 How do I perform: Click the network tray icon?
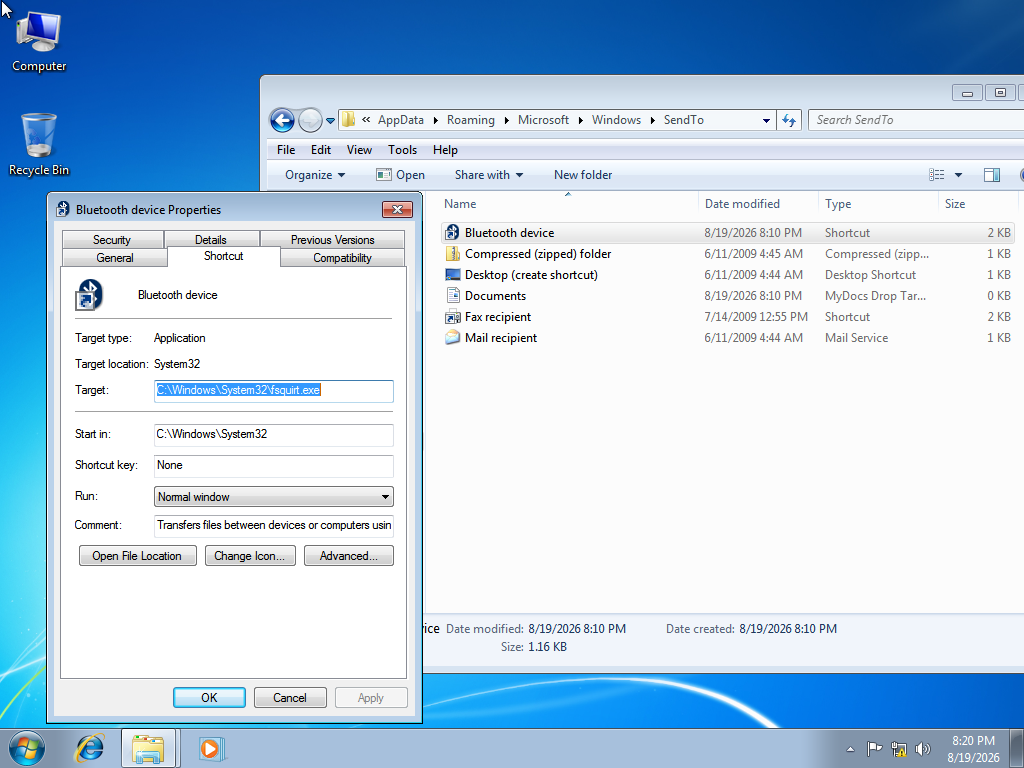click(x=899, y=749)
